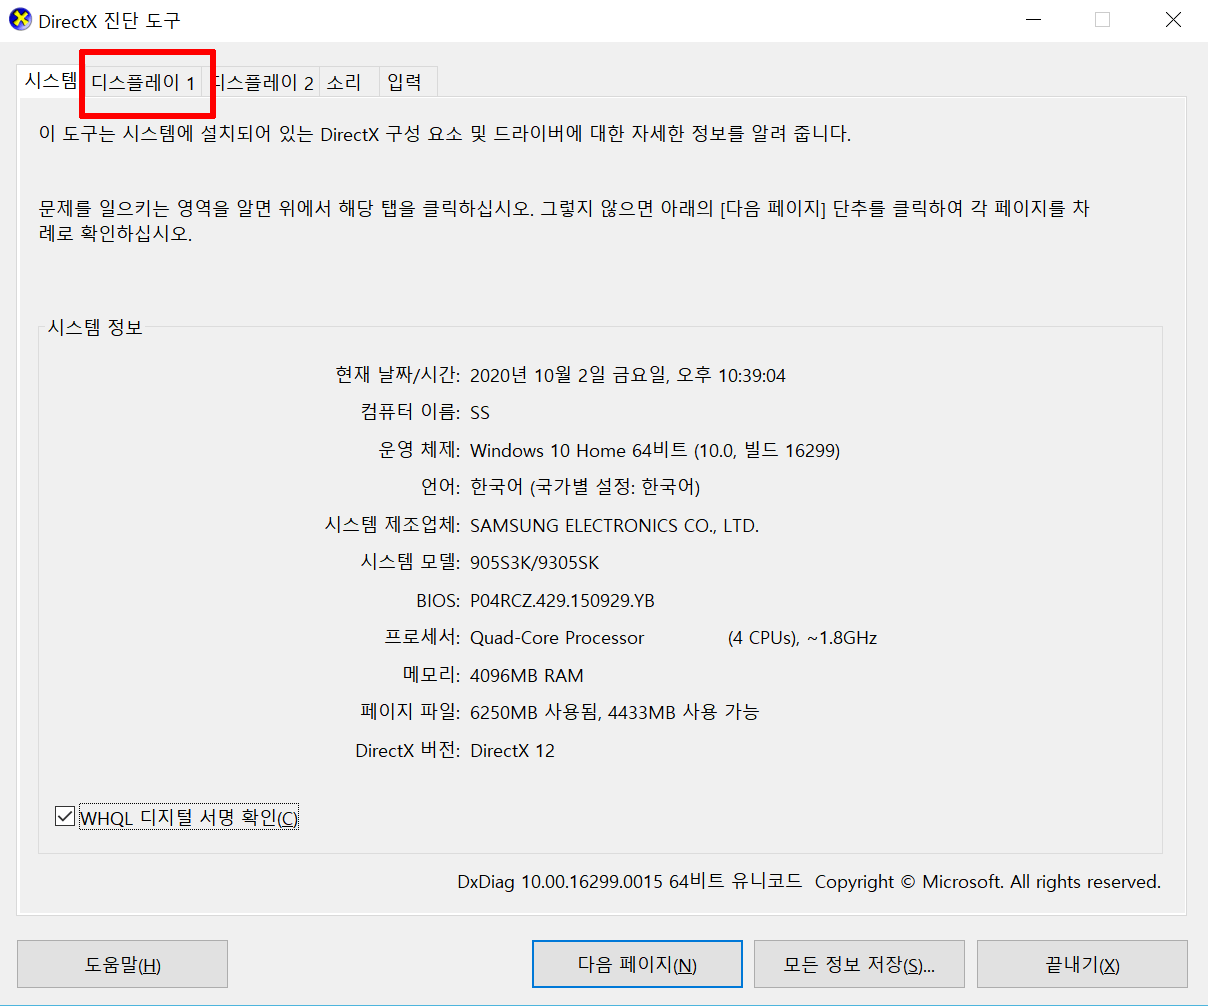Close the DirectX 진단 도구 window
Screen dimensions: 1208x1006
coord(1173,20)
